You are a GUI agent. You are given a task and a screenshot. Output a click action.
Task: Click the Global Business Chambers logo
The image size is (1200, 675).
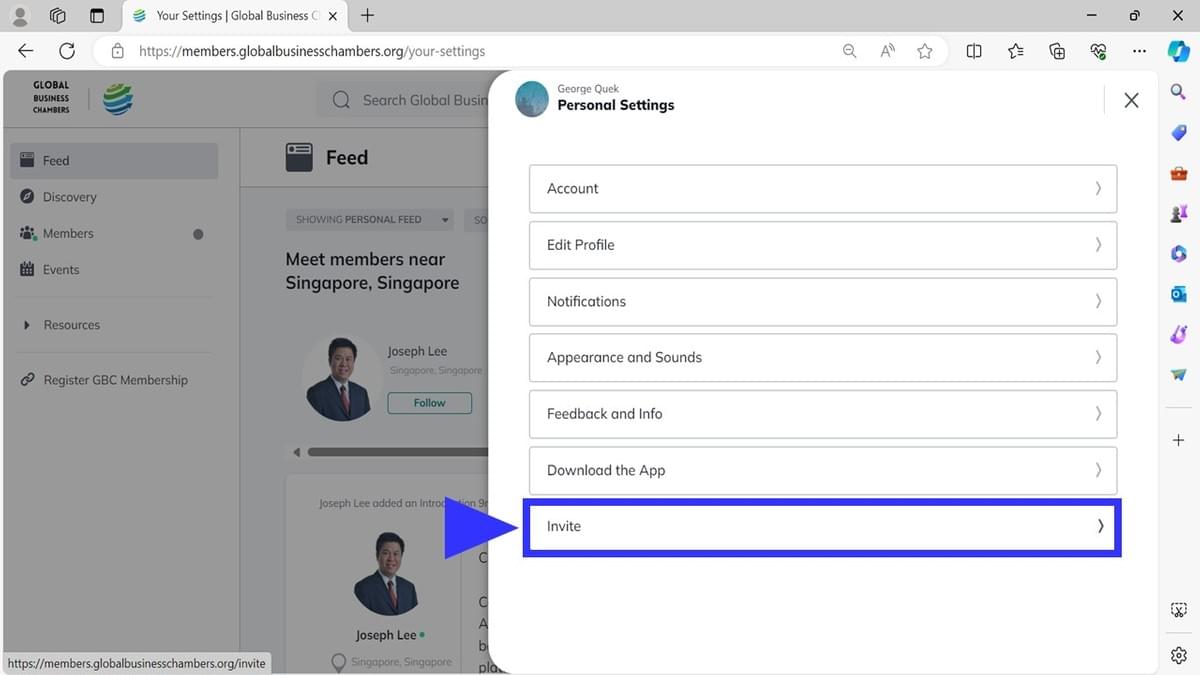click(83, 98)
